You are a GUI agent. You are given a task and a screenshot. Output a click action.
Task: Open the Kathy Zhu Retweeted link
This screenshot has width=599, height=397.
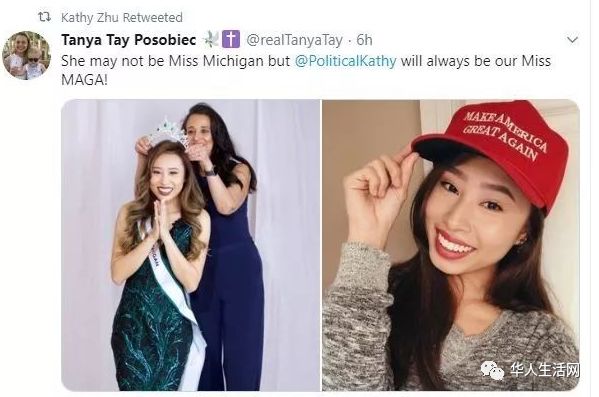[x=121, y=18]
